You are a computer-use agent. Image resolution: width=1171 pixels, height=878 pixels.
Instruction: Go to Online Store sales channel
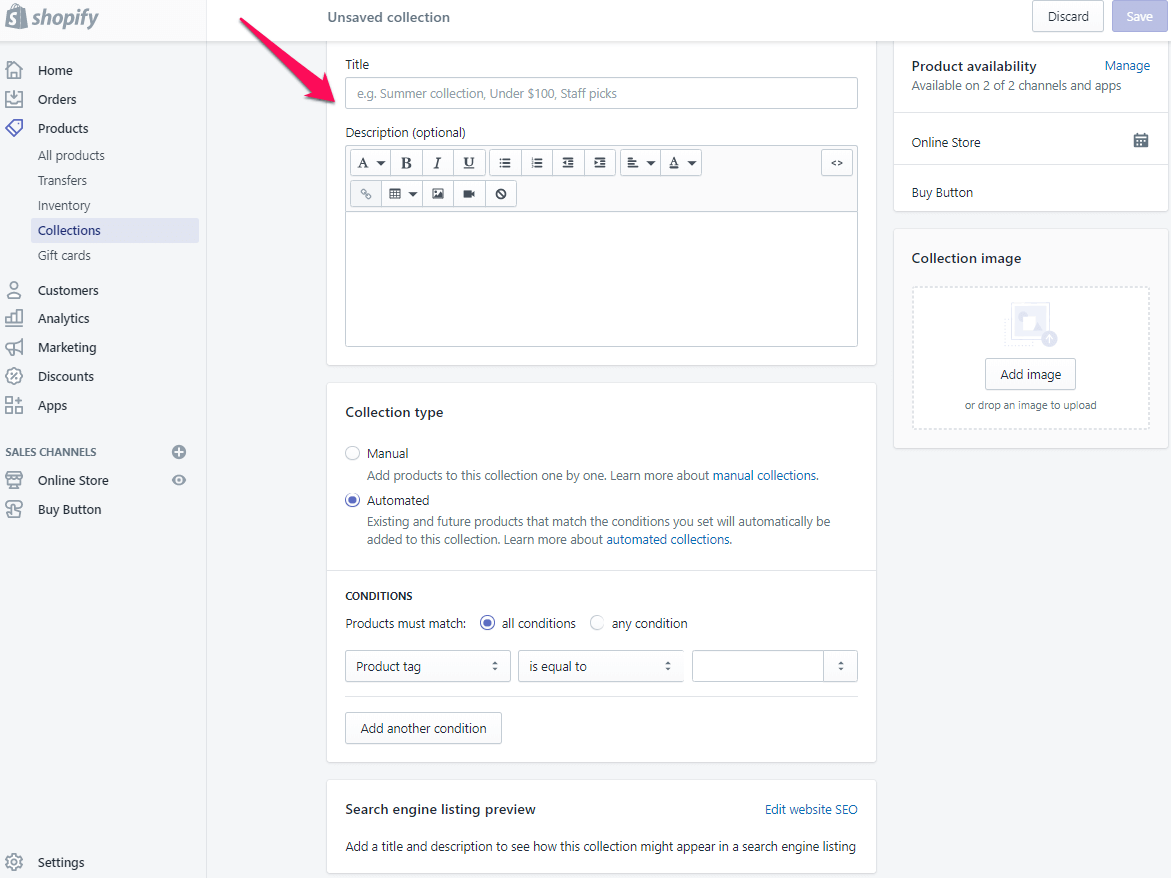coord(73,480)
